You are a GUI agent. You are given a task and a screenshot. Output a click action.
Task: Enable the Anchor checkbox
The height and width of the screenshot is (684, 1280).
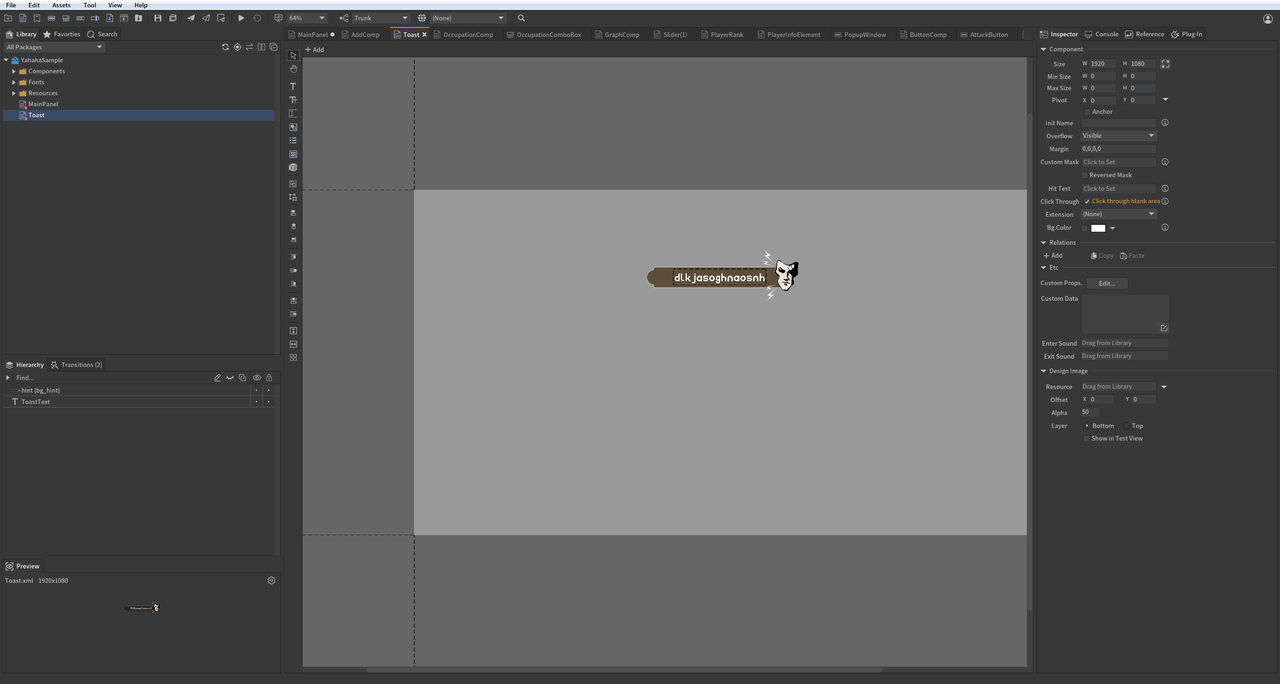tap(1087, 112)
